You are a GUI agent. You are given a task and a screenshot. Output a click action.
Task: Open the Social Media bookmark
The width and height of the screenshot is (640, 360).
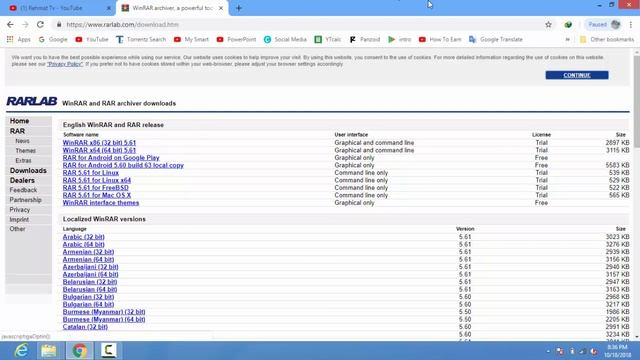[x=285, y=39]
